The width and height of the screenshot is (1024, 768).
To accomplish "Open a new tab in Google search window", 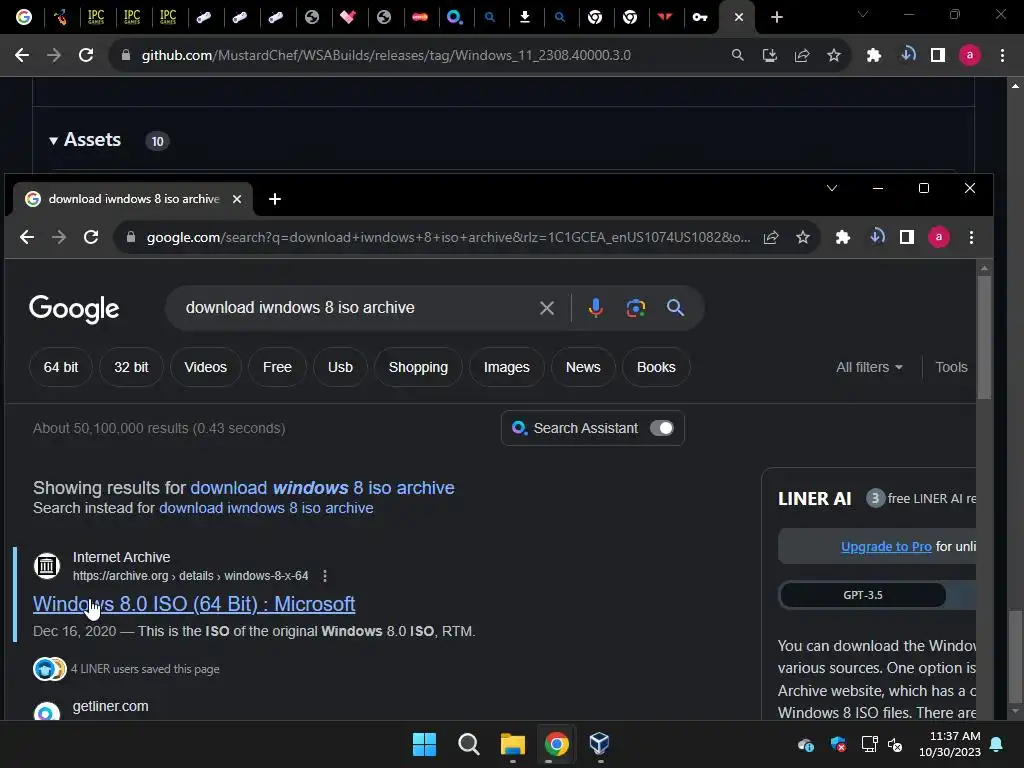I will [x=275, y=199].
